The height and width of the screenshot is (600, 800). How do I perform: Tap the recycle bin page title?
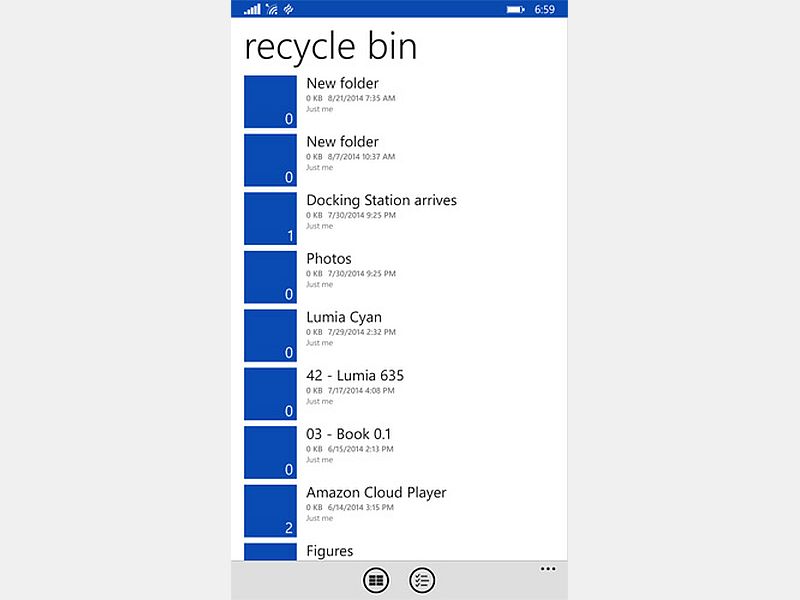point(331,47)
